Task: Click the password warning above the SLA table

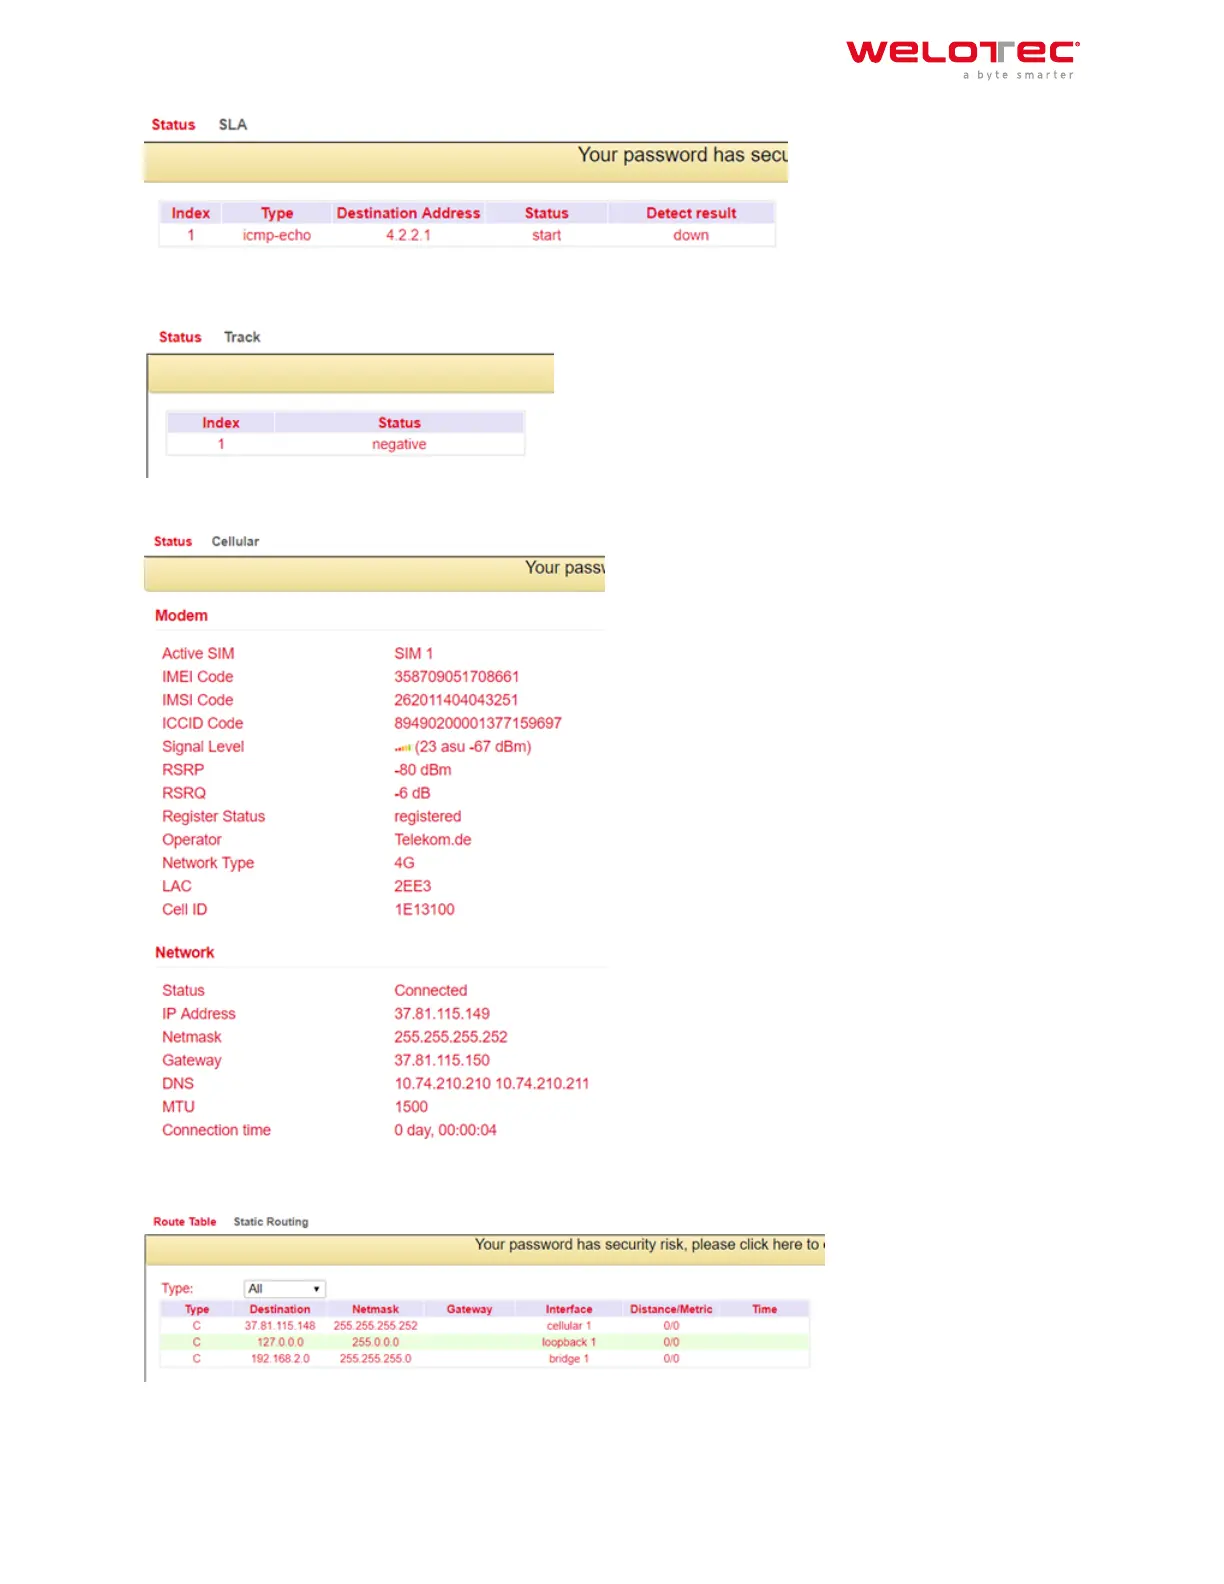Action: (x=682, y=155)
